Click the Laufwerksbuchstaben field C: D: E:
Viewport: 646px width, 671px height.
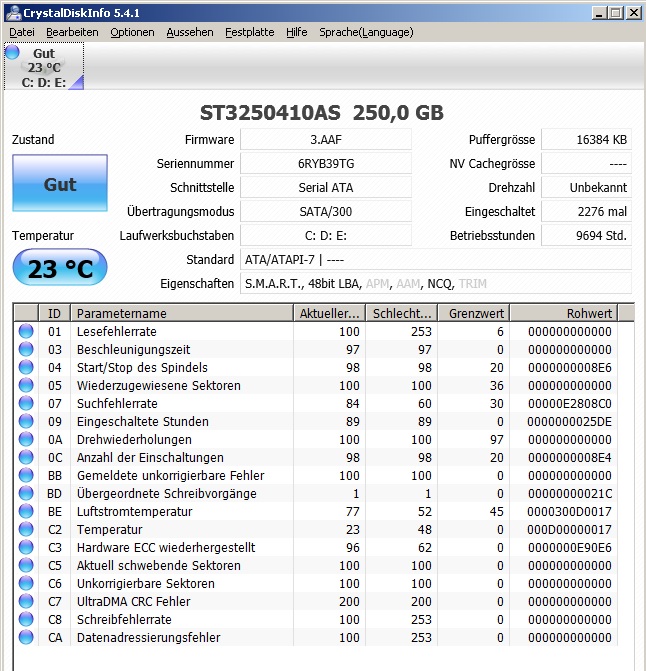[326, 235]
